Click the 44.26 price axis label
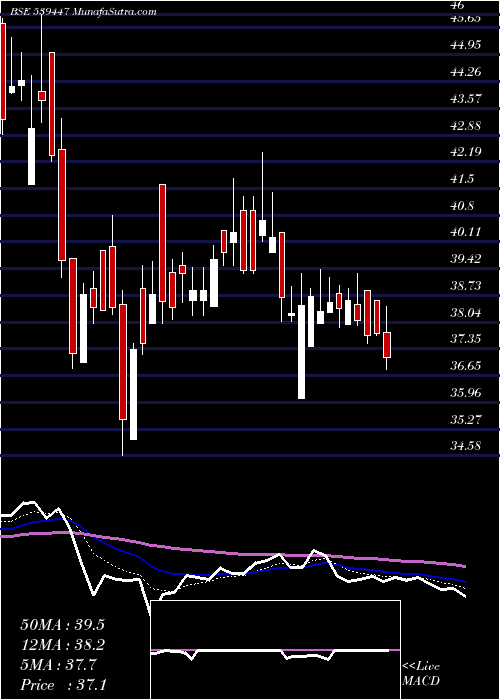Screen dimensions: 500x700 tap(465, 71)
